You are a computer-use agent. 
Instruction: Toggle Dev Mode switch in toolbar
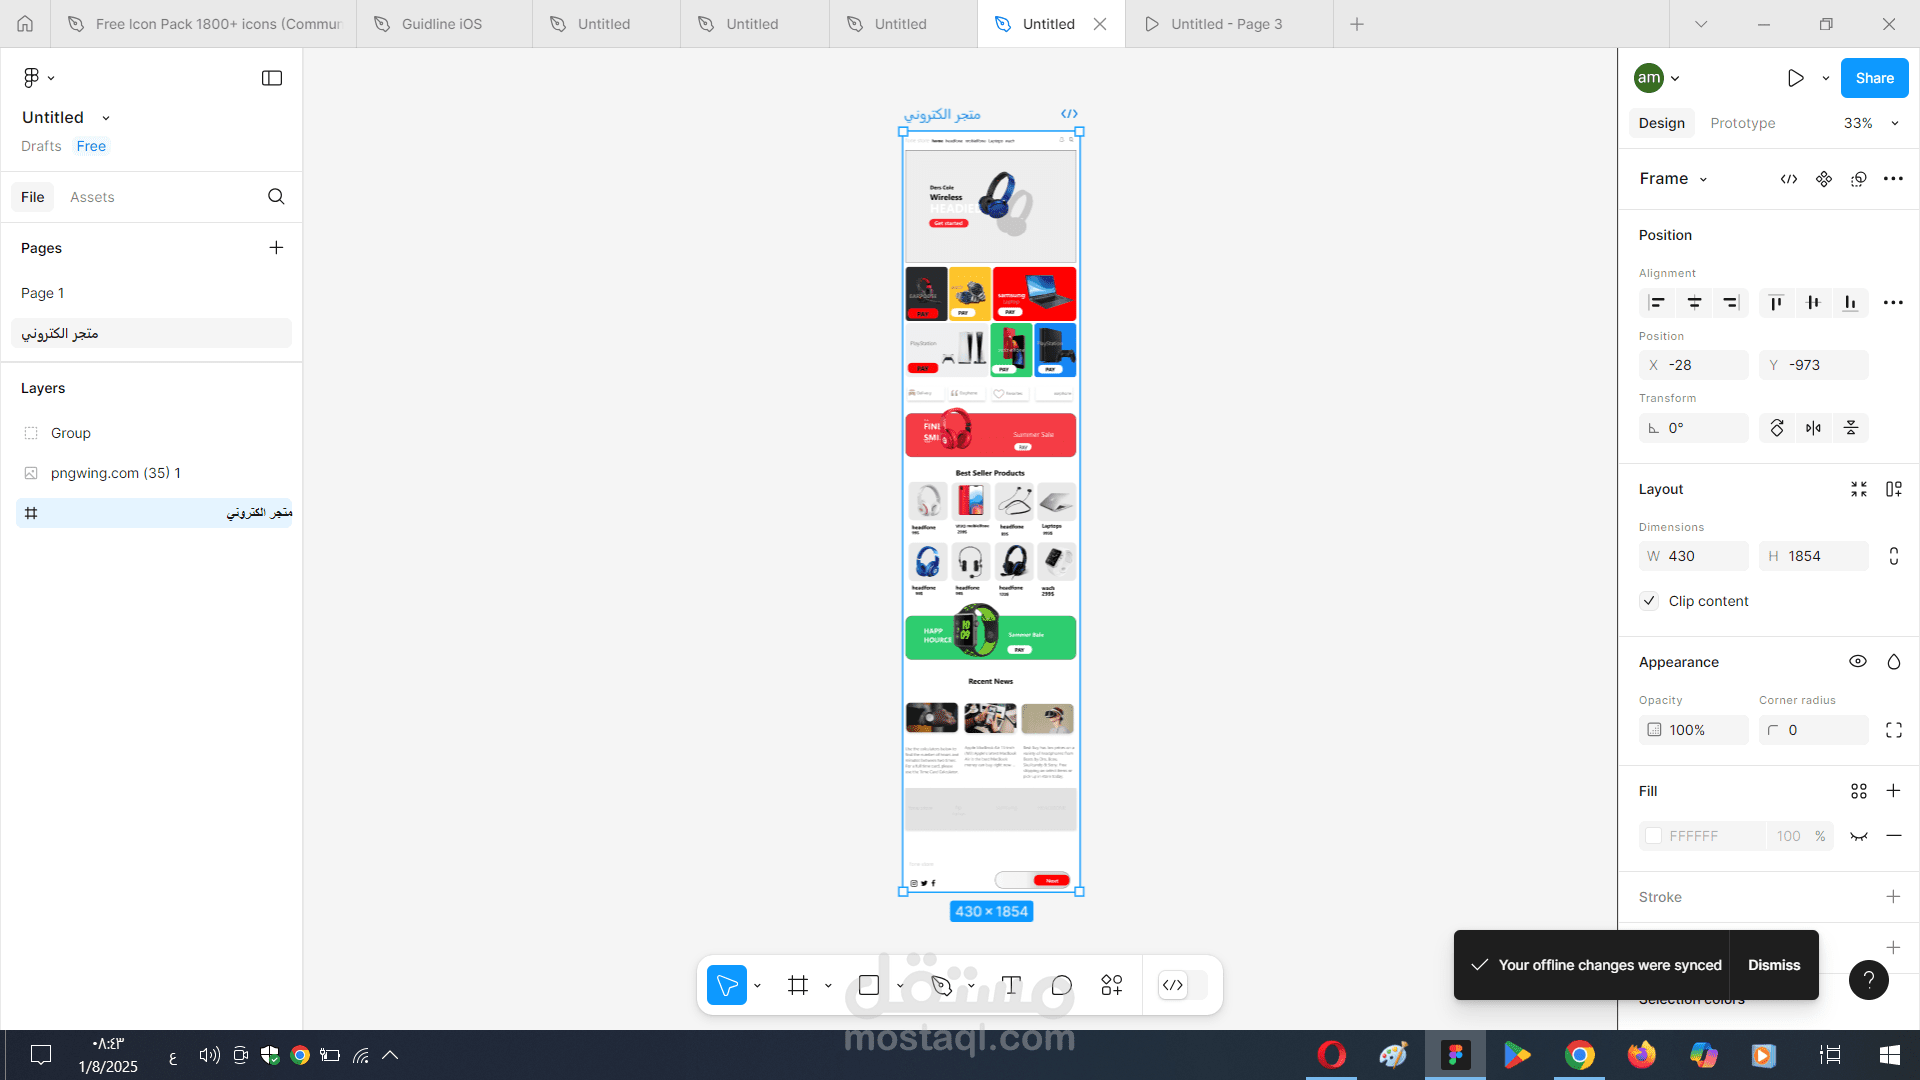pos(1182,985)
